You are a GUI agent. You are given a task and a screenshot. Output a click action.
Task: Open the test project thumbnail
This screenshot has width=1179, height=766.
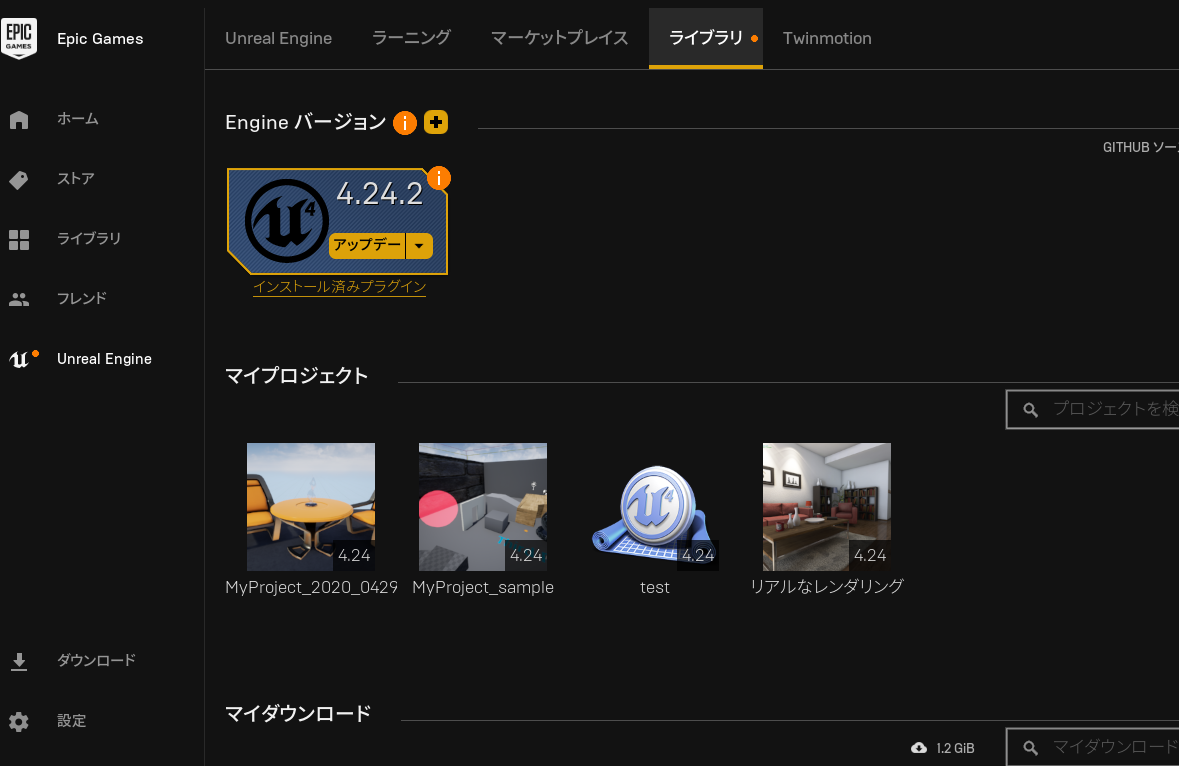pyautogui.click(x=655, y=507)
